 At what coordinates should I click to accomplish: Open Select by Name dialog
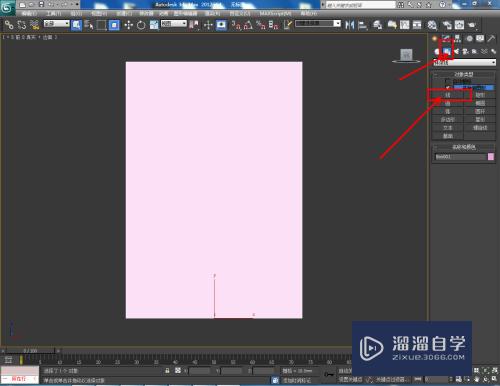[89, 25]
